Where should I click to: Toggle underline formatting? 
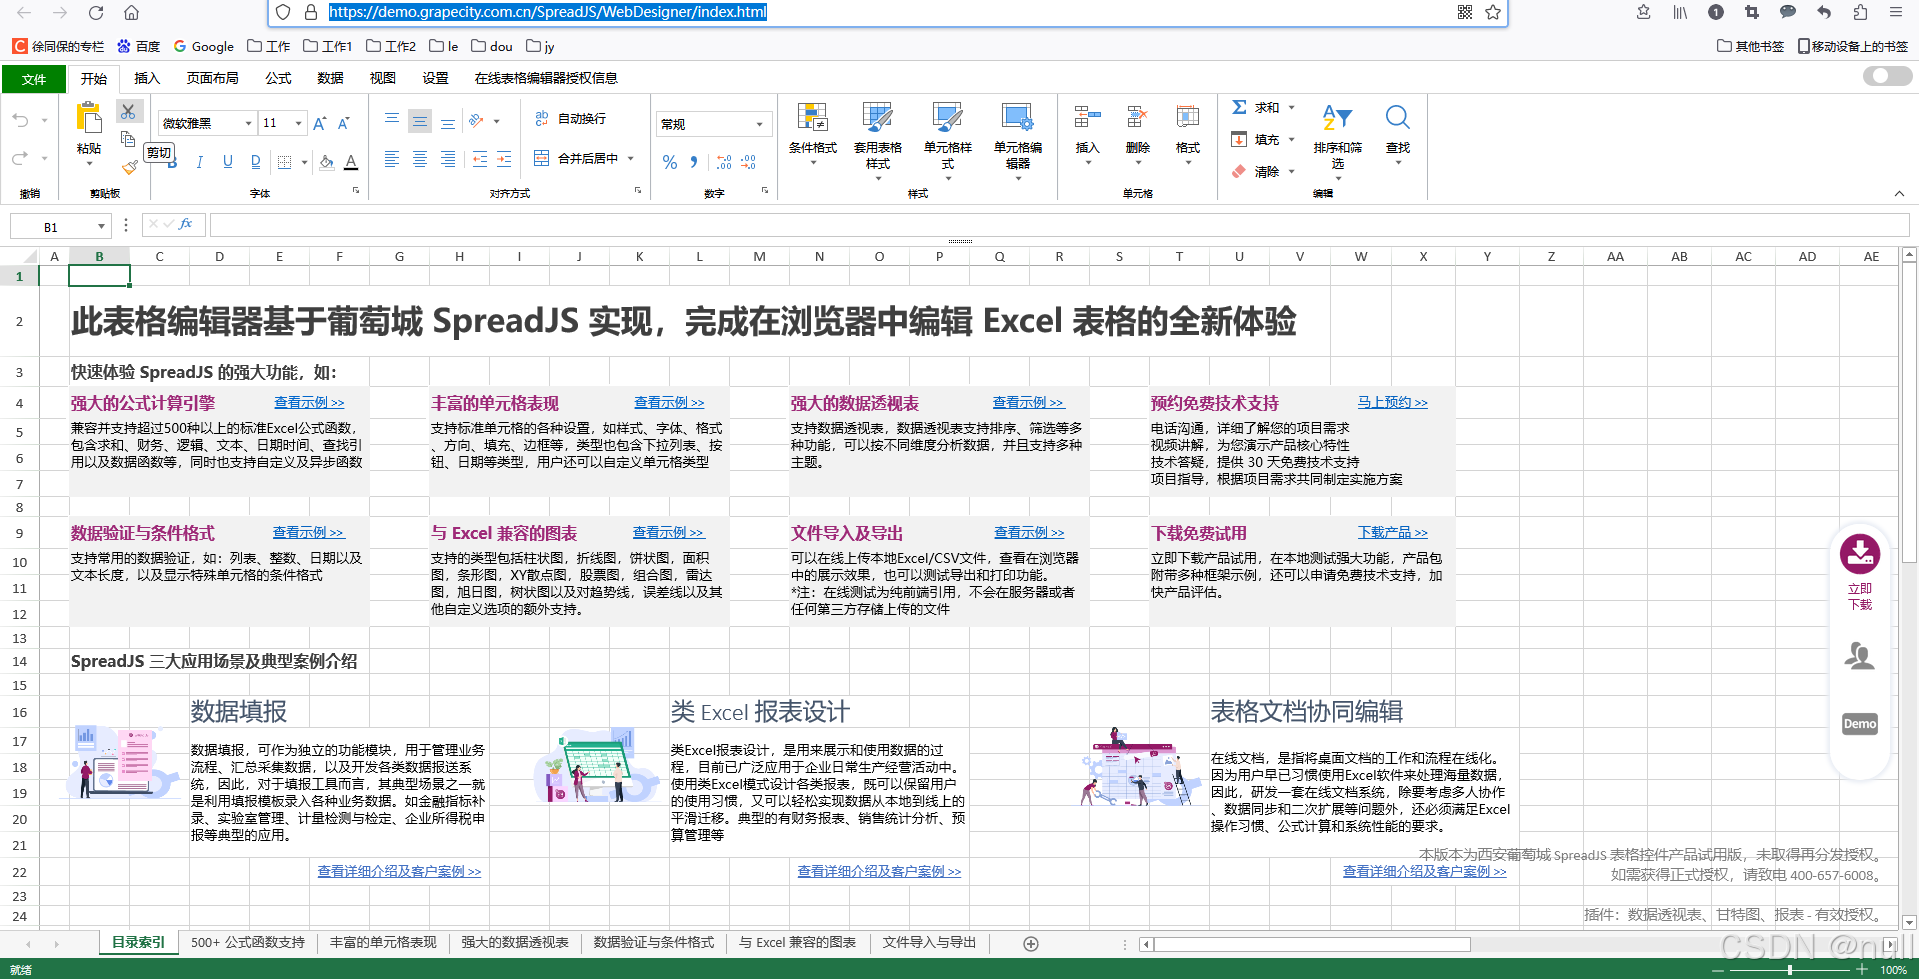click(x=228, y=161)
